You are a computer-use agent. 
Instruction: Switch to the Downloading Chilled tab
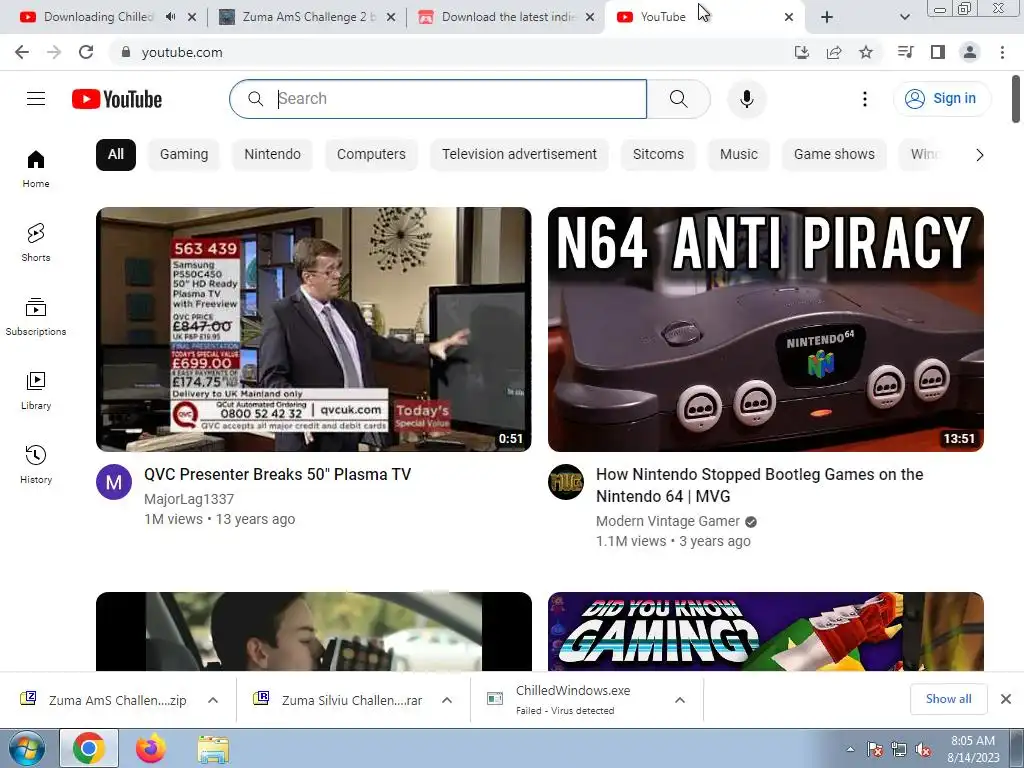point(98,17)
